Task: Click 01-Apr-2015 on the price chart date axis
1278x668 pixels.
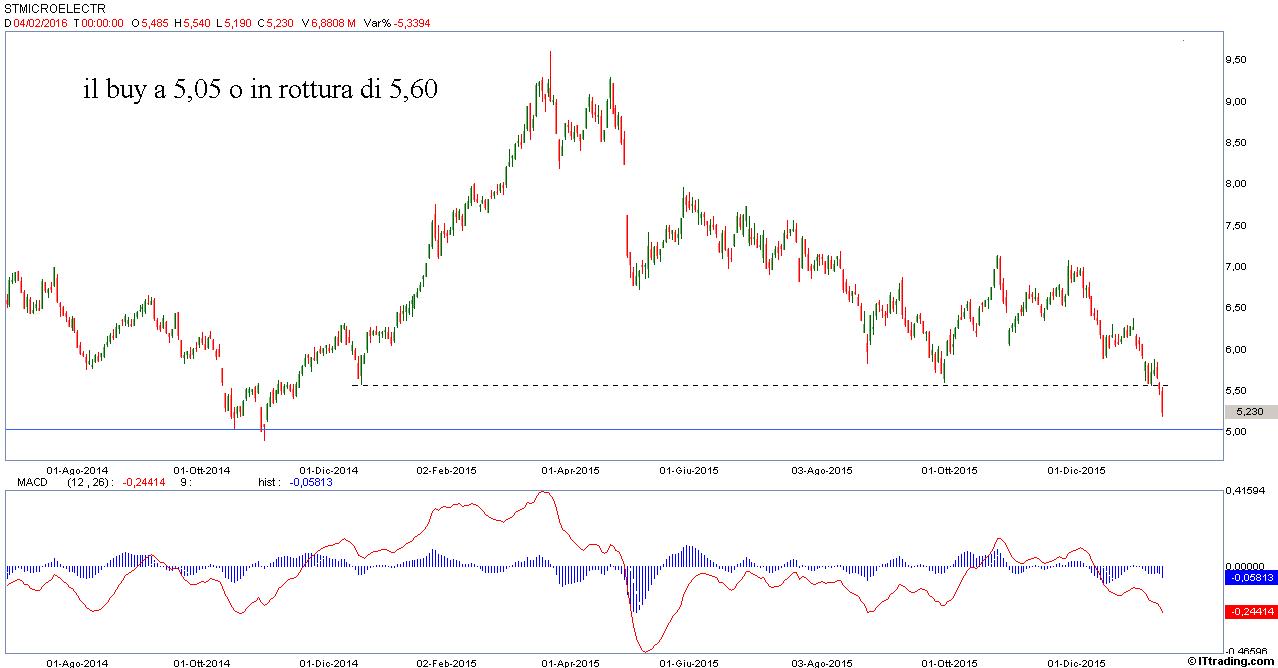Action: point(570,469)
